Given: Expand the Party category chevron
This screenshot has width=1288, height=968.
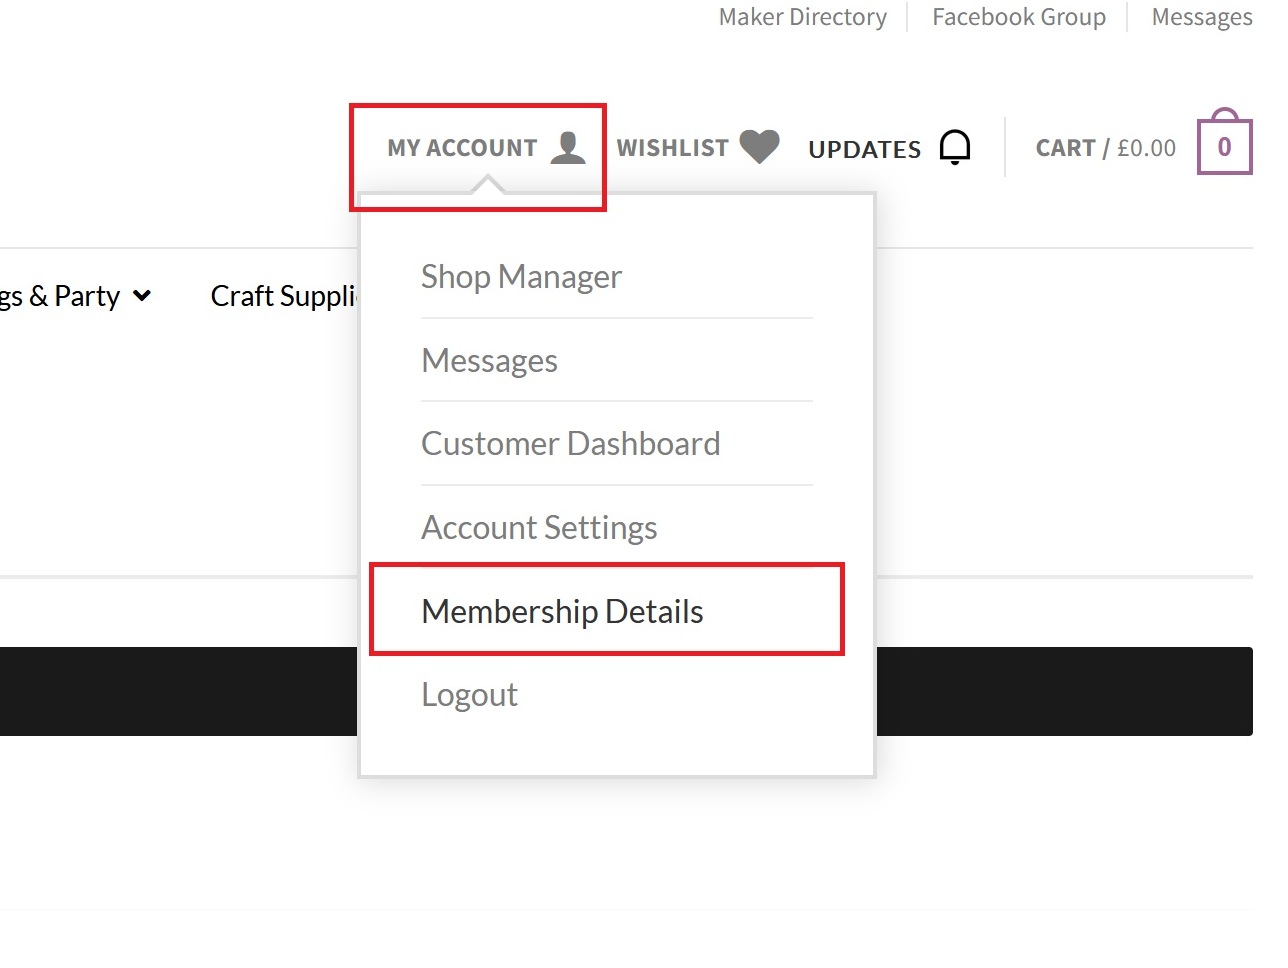Looking at the screenshot, I should click(142, 296).
